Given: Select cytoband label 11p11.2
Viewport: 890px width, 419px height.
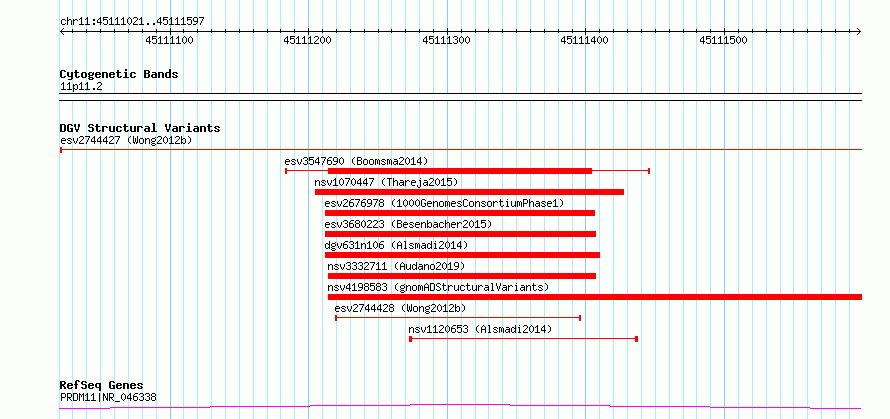Looking at the screenshot, I should pos(81,87).
